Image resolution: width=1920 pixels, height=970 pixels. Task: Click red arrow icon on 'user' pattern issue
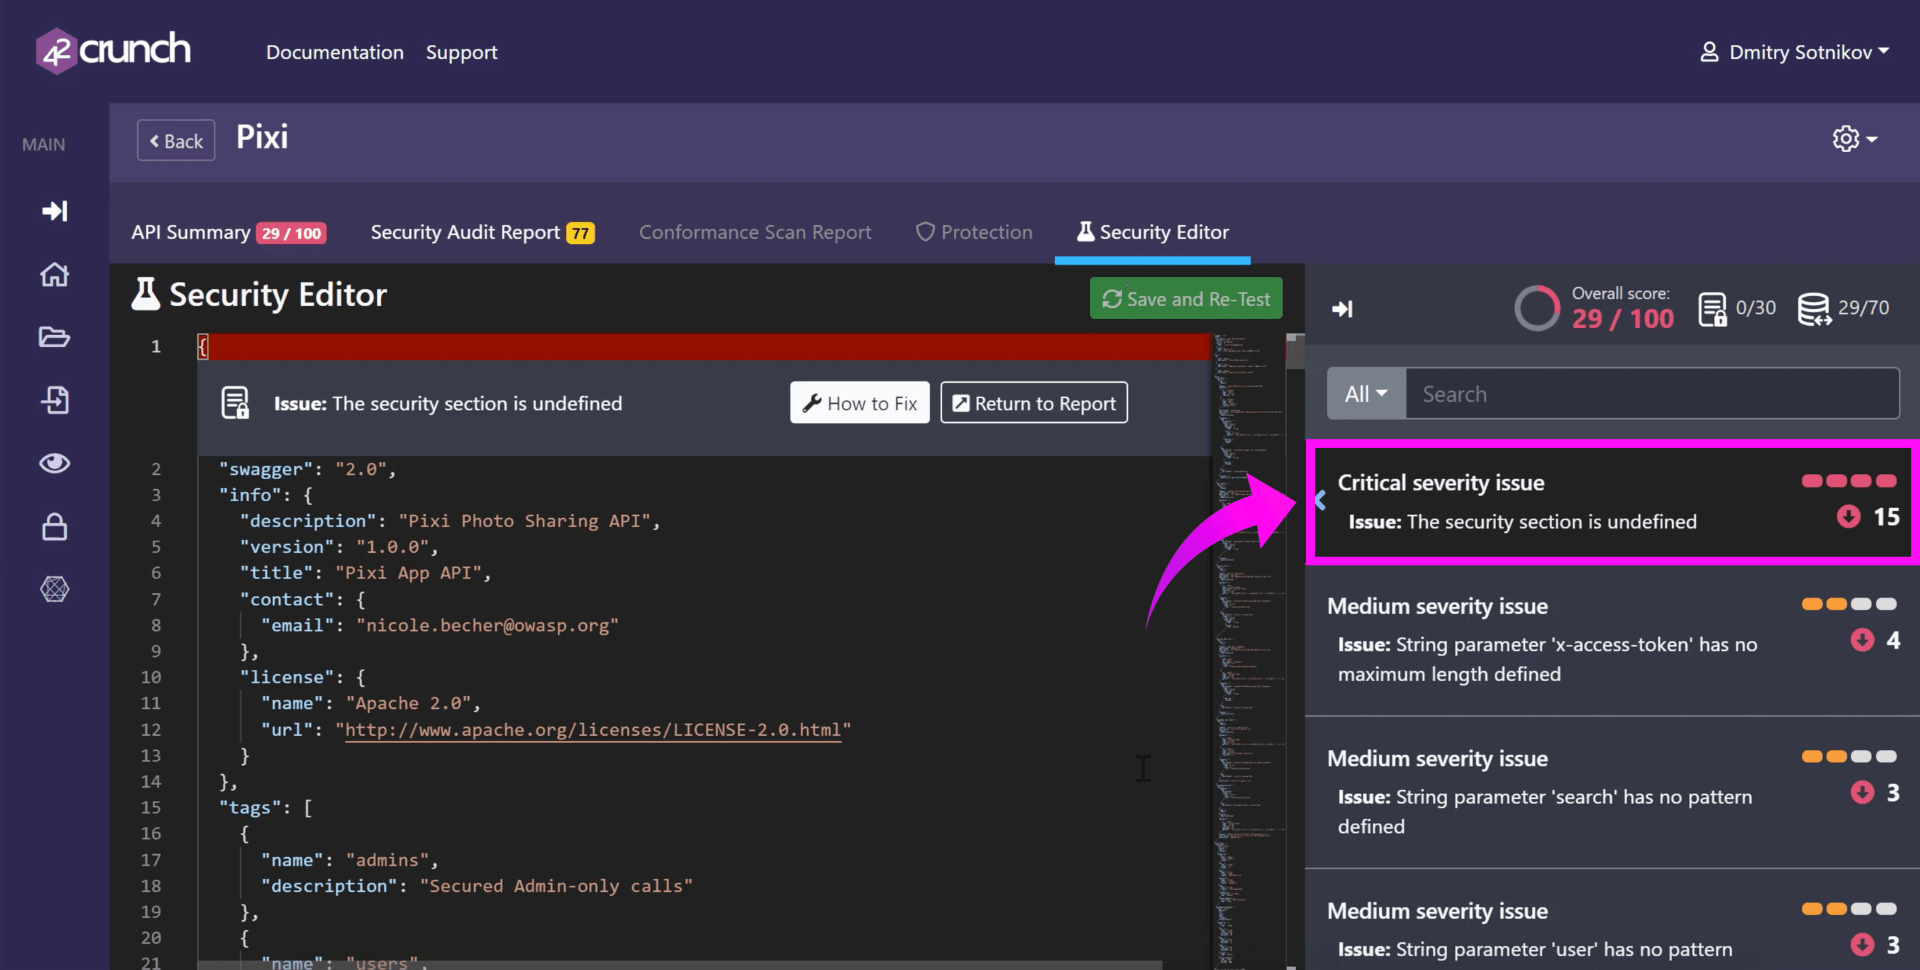(1862, 944)
